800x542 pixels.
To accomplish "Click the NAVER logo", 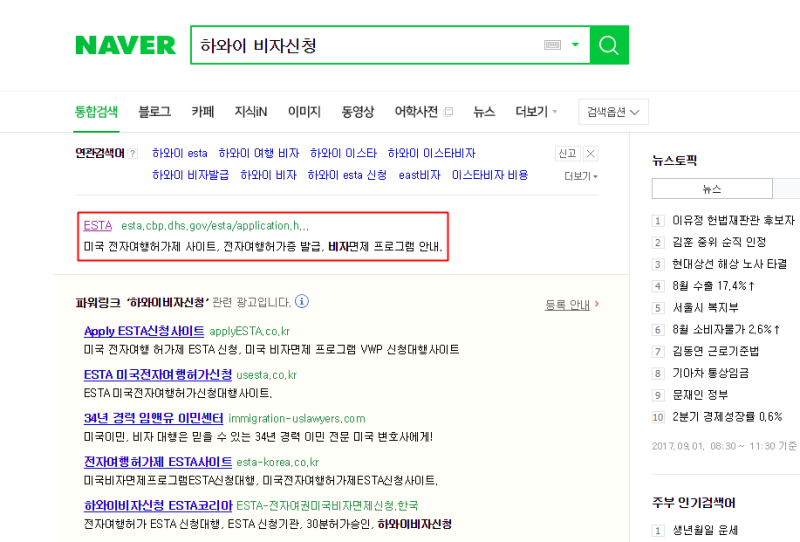I will click(126, 45).
